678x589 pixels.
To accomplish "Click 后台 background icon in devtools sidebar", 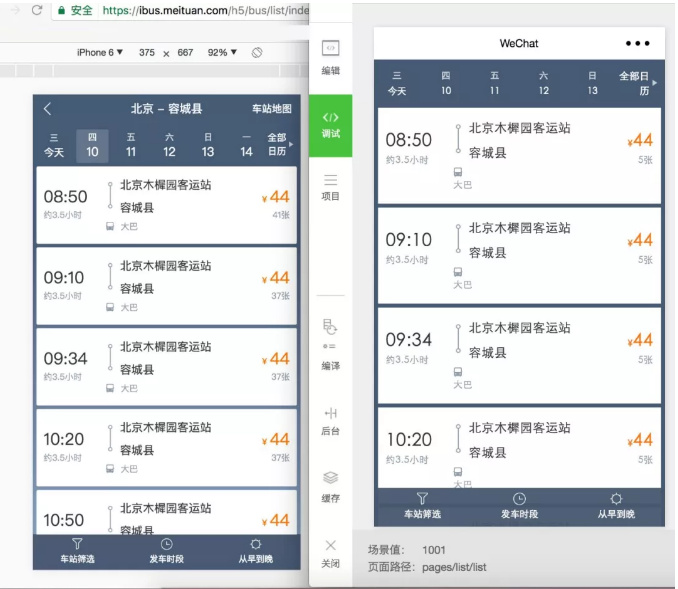I will pos(330,413).
